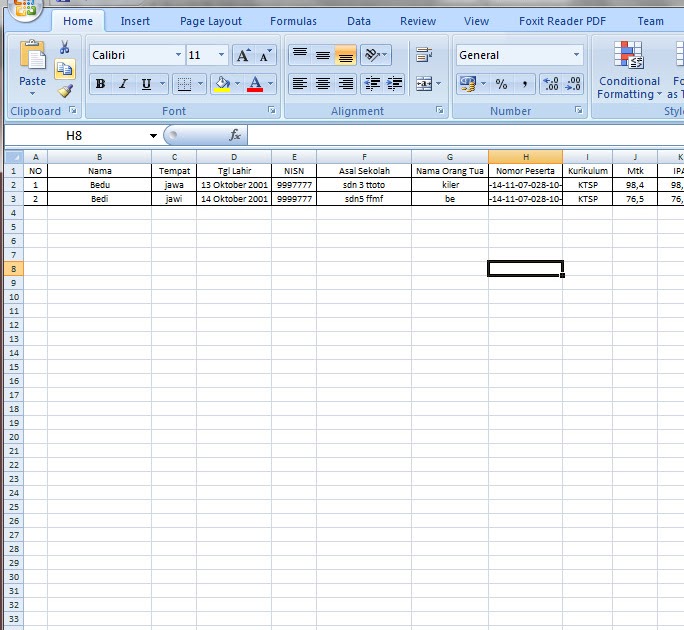Apply yellow fill color bucket

[222, 84]
